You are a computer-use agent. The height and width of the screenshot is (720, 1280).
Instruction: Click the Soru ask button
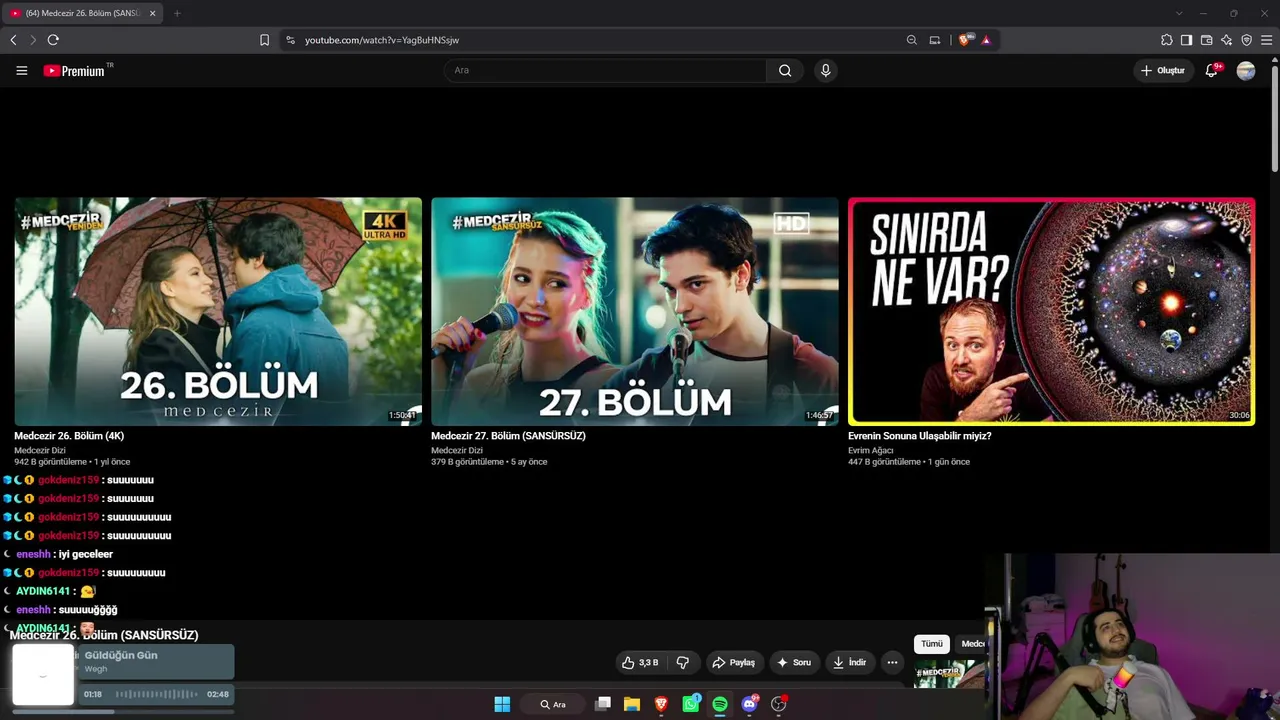pyautogui.click(x=794, y=662)
